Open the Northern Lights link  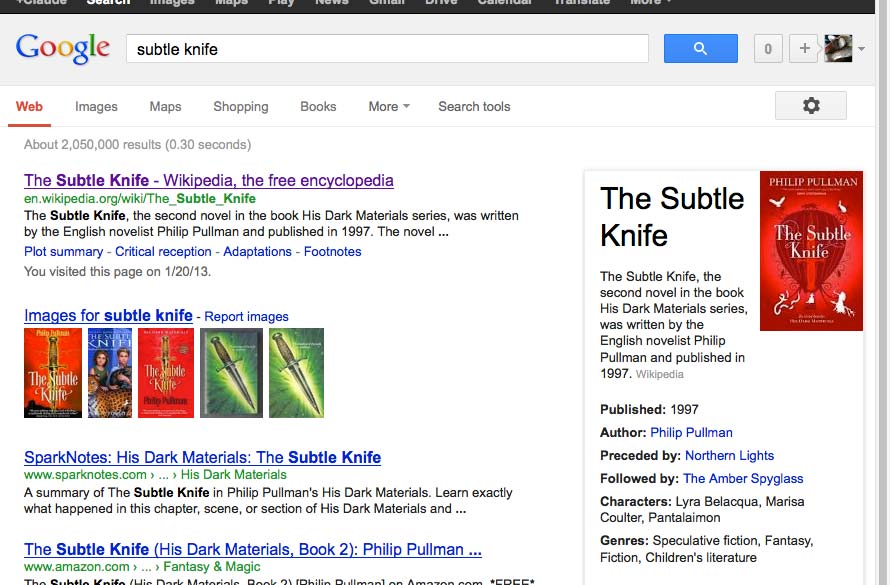(x=729, y=456)
